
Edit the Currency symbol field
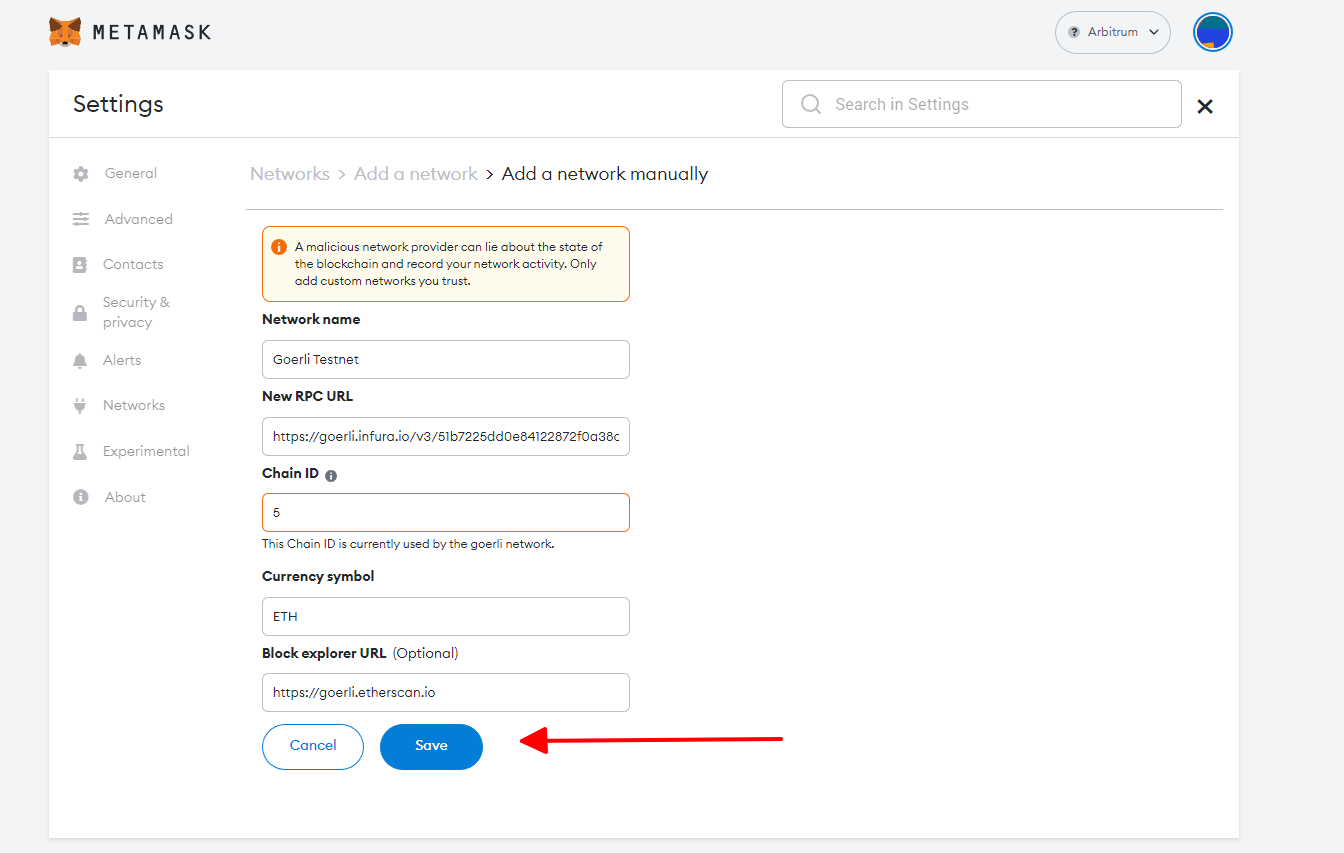tap(446, 616)
